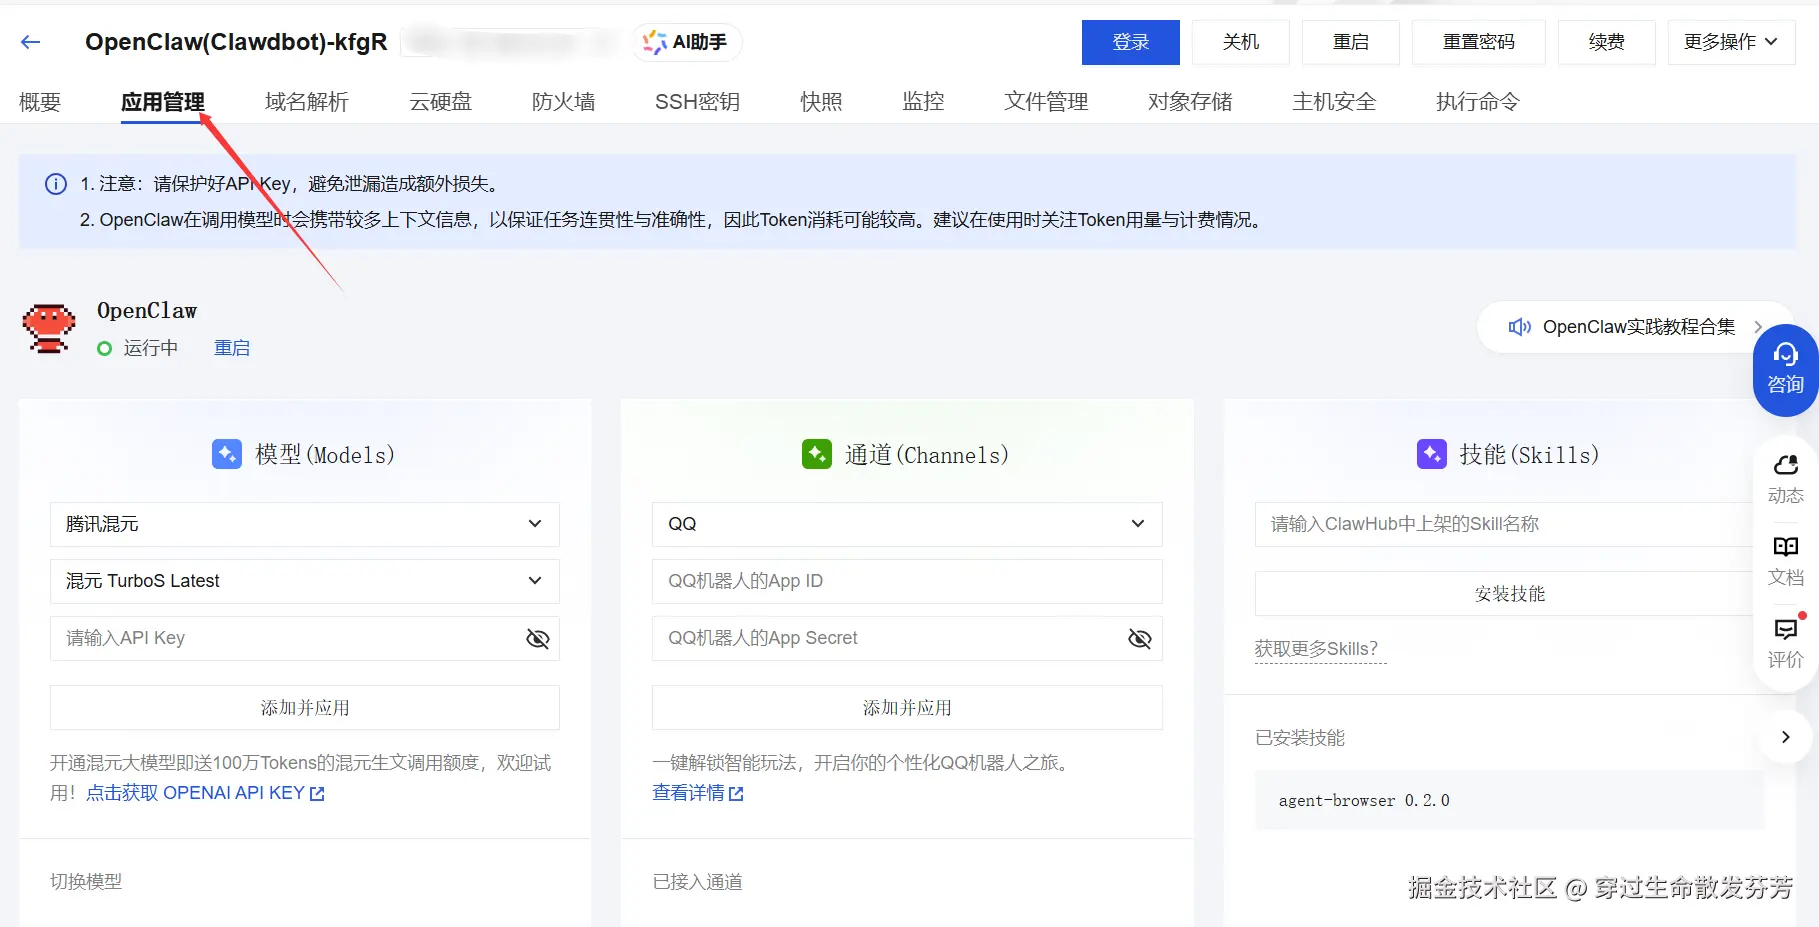The height and width of the screenshot is (927, 1819).
Task: Click the 关机 shutdown button
Action: (1241, 42)
